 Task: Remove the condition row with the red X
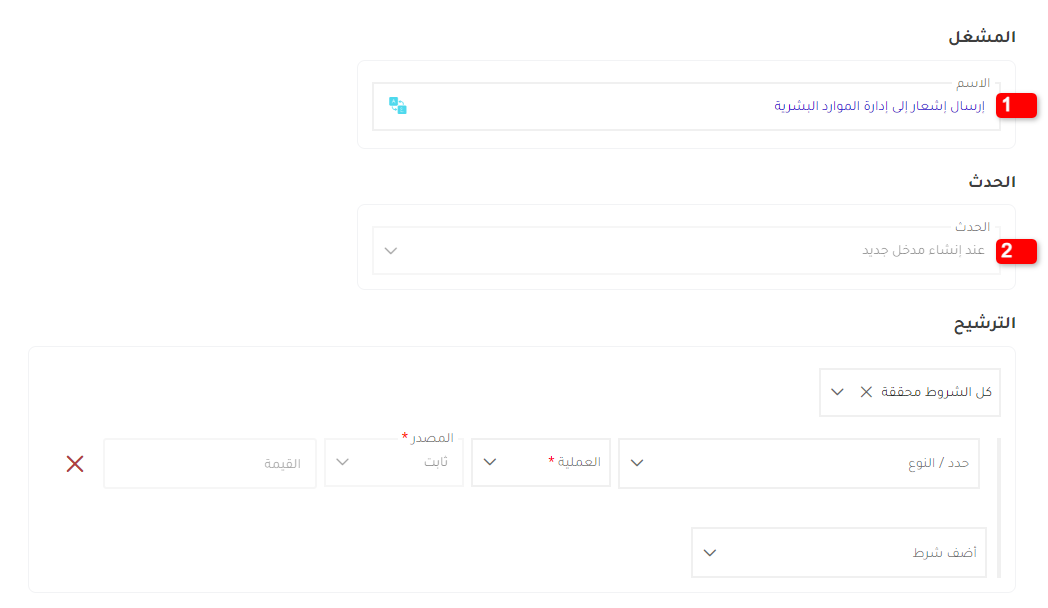click(75, 464)
